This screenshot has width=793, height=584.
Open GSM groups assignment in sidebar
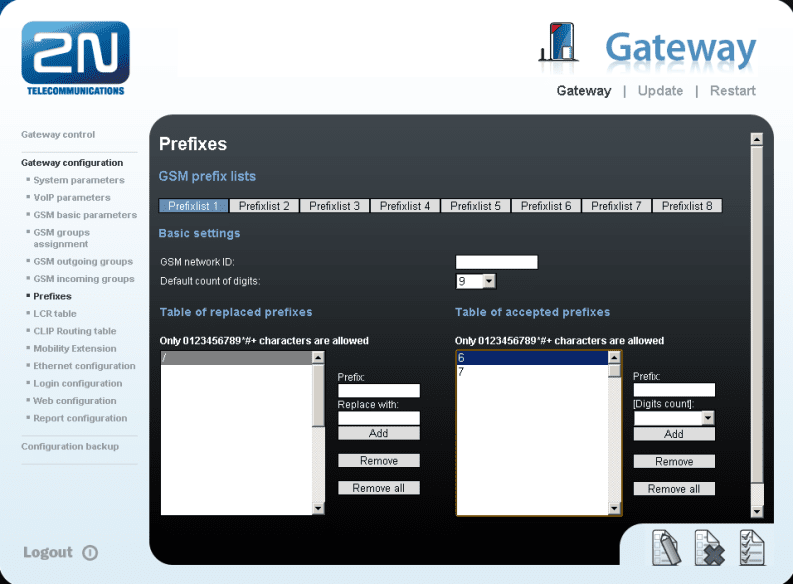tap(61, 238)
